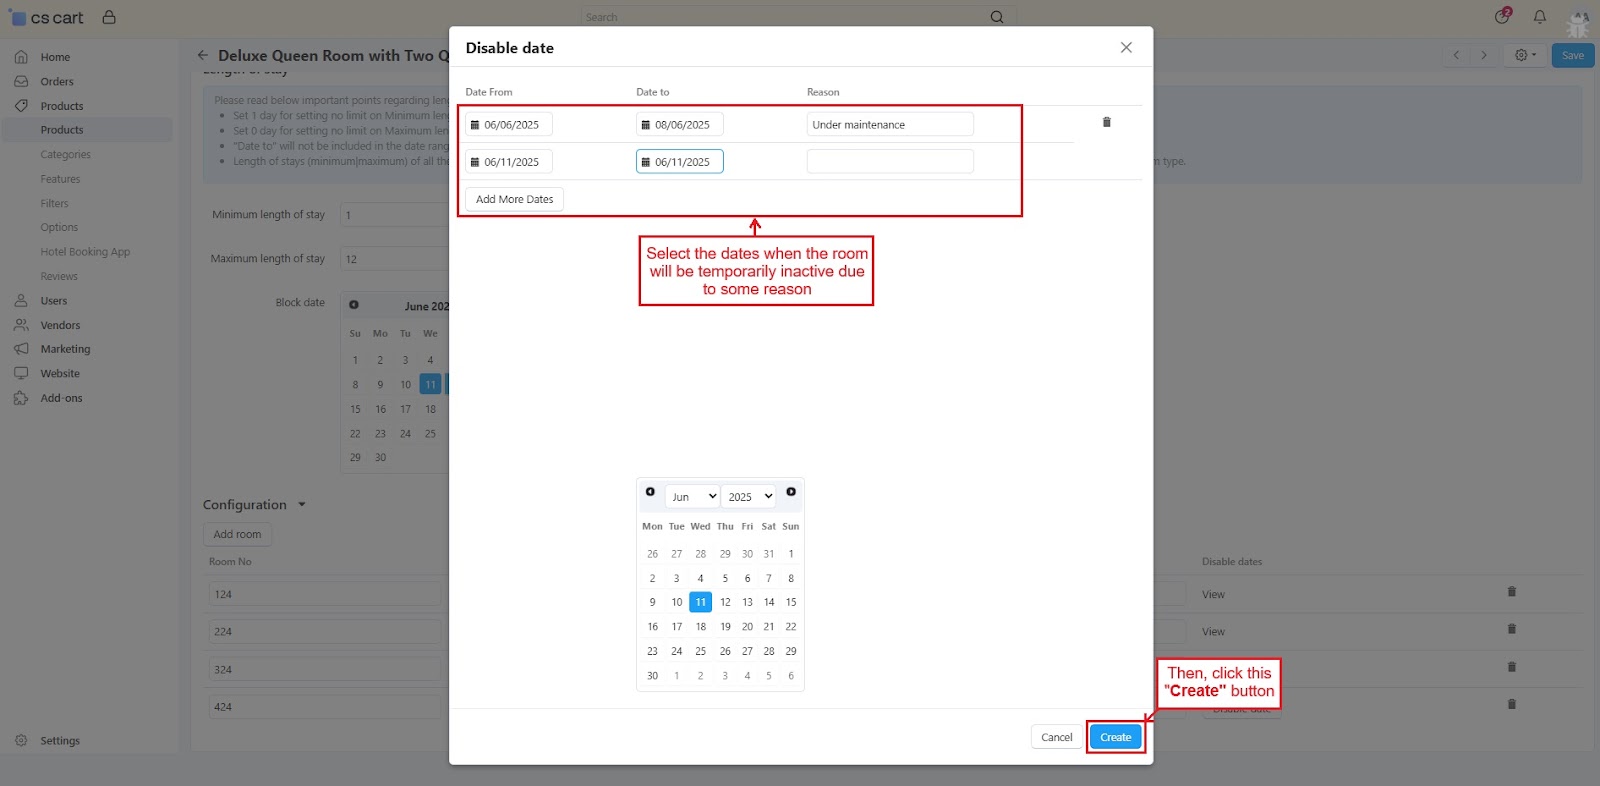Go to next month in the date picker

pos(791,492)
